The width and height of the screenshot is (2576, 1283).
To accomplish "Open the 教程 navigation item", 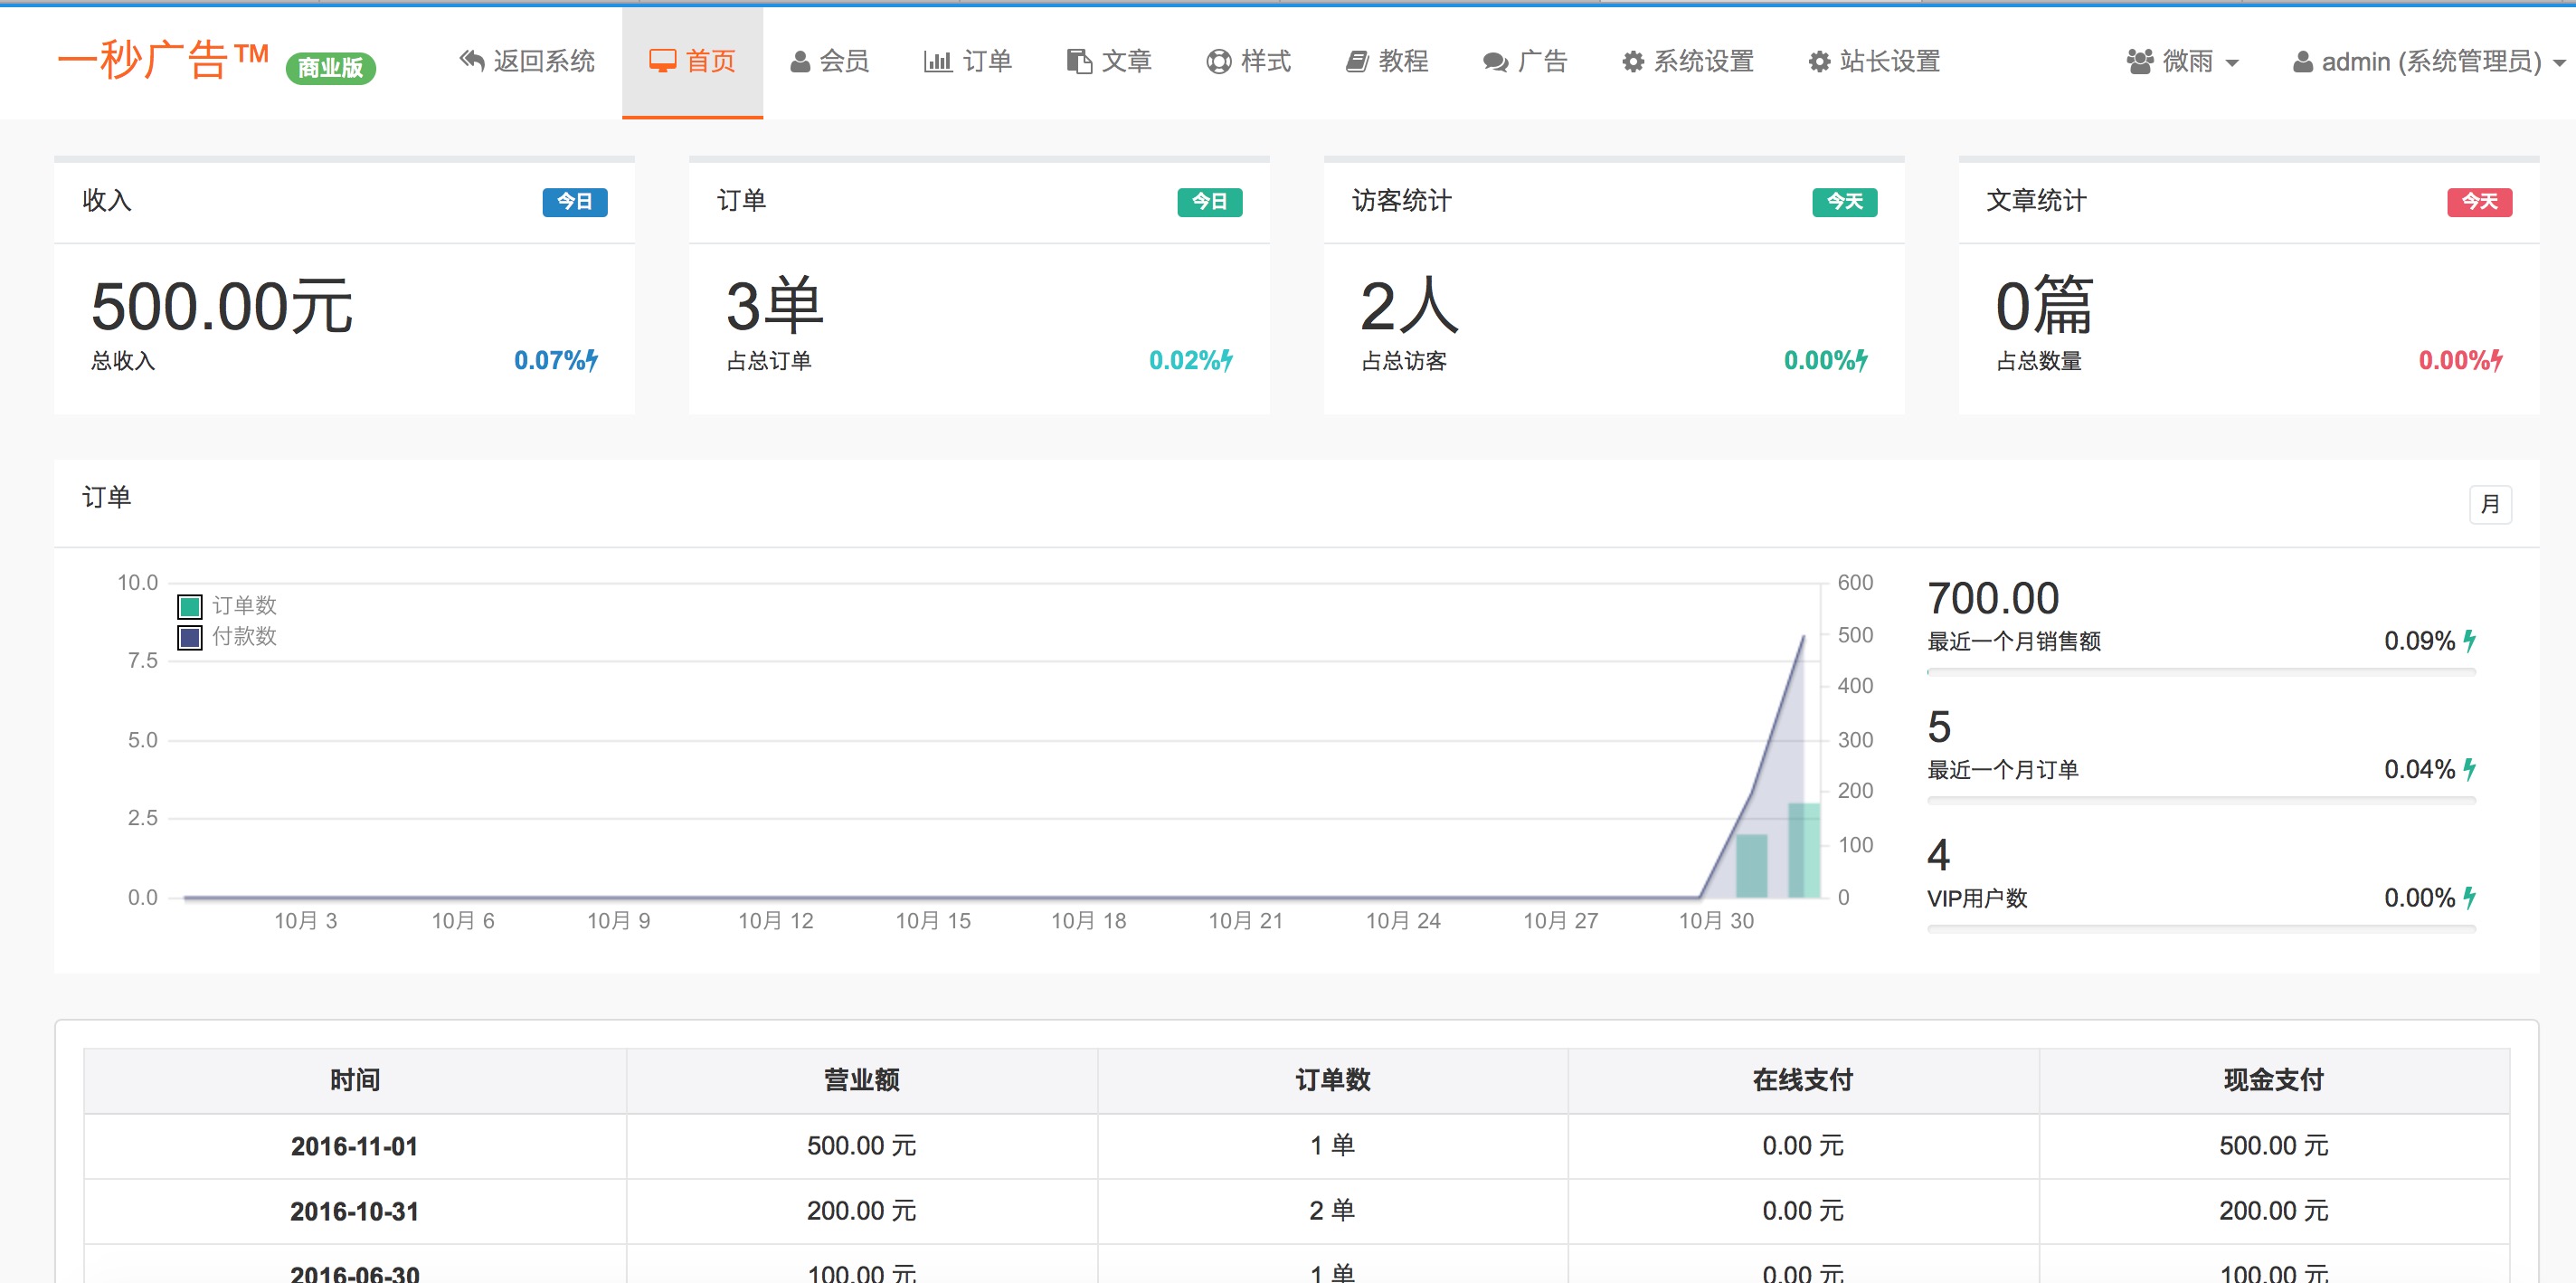I will pyautogui.click(x=1387, y=62).
